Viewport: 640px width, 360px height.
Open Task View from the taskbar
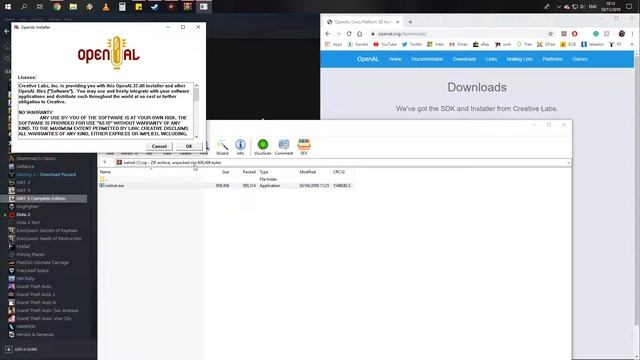[x=40, y=7]
